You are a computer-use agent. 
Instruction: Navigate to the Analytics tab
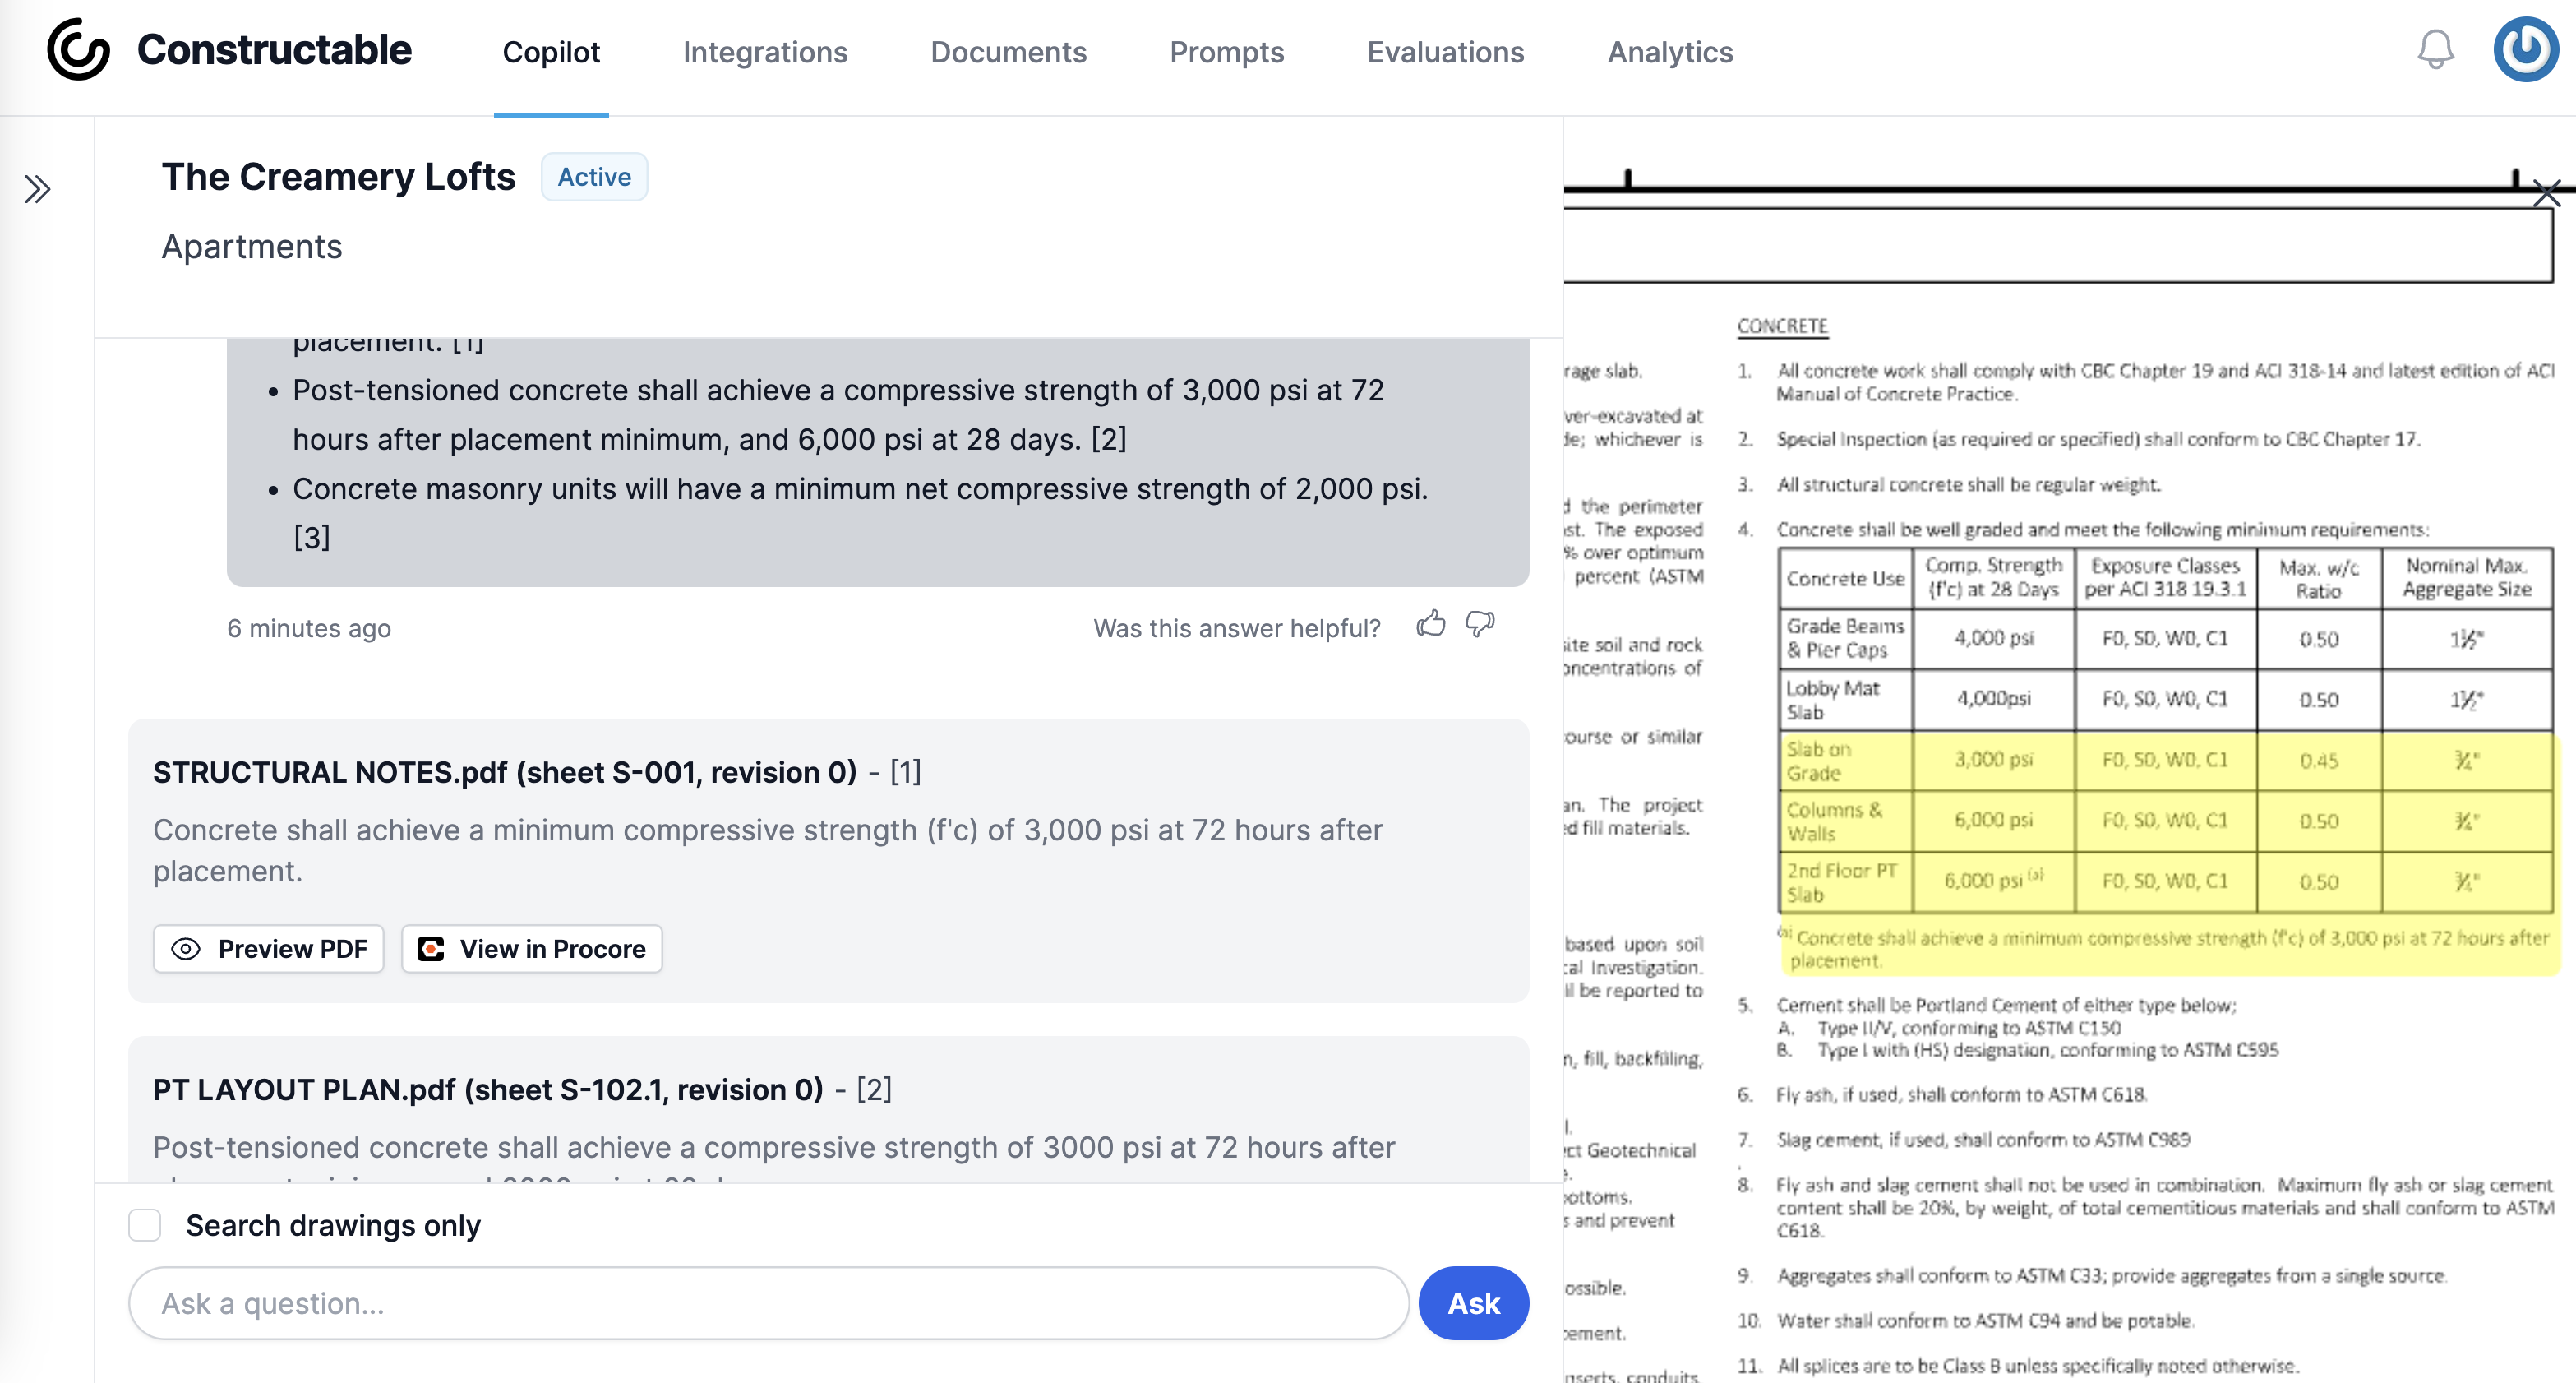click(1670, 52)
